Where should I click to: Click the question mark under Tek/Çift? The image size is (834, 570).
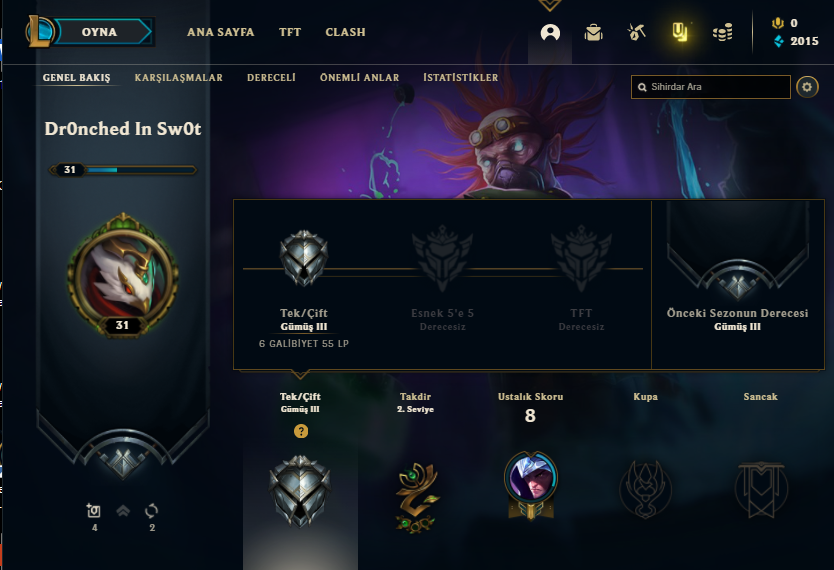click(x=301, y=431)
